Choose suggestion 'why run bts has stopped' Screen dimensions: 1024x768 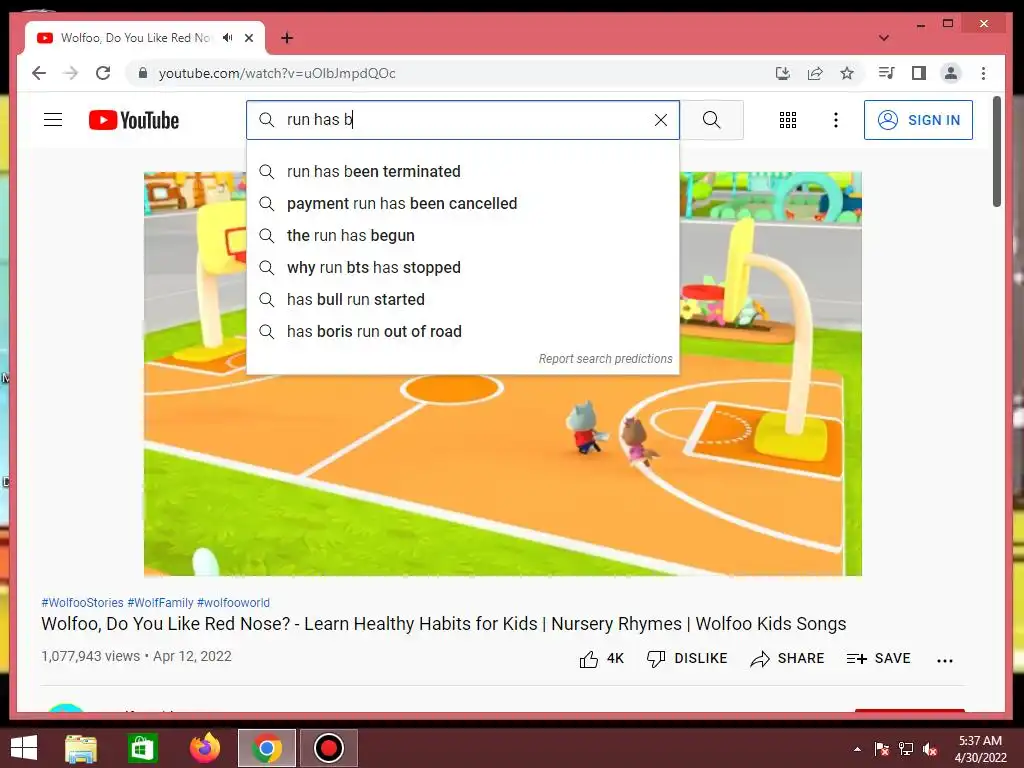462,268
